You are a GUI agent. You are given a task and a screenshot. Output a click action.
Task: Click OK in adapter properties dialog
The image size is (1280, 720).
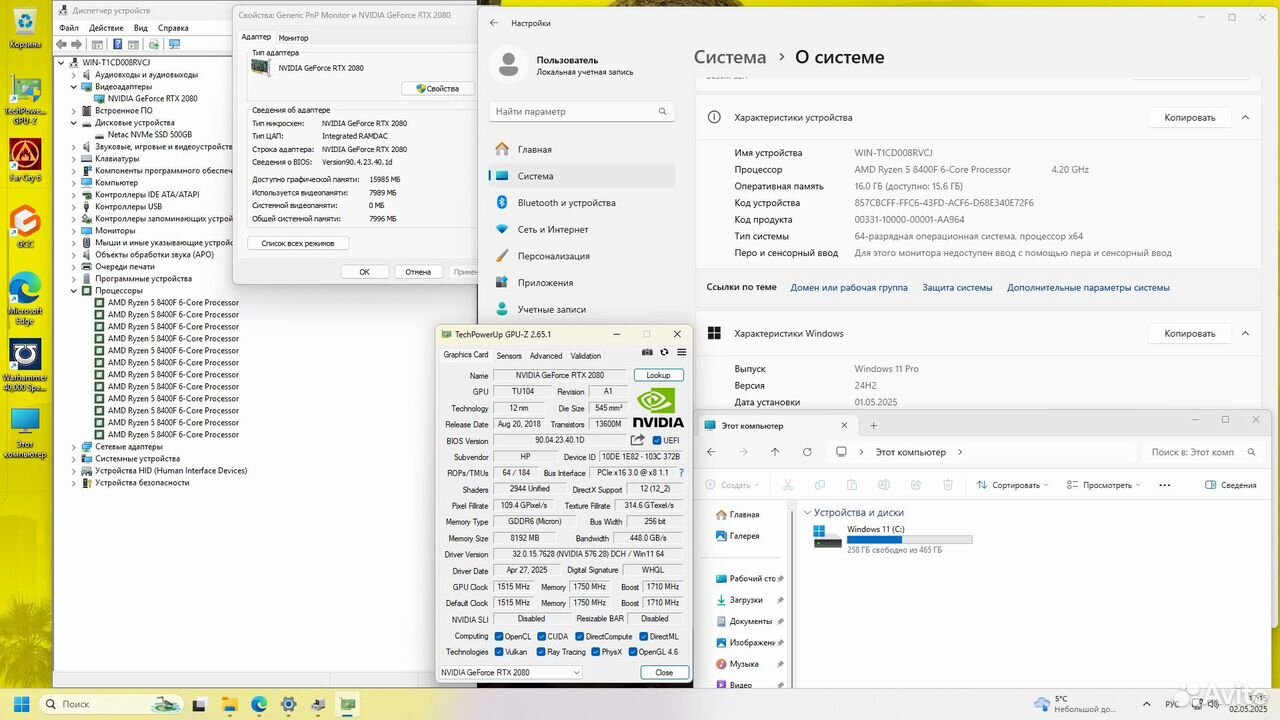364,272
